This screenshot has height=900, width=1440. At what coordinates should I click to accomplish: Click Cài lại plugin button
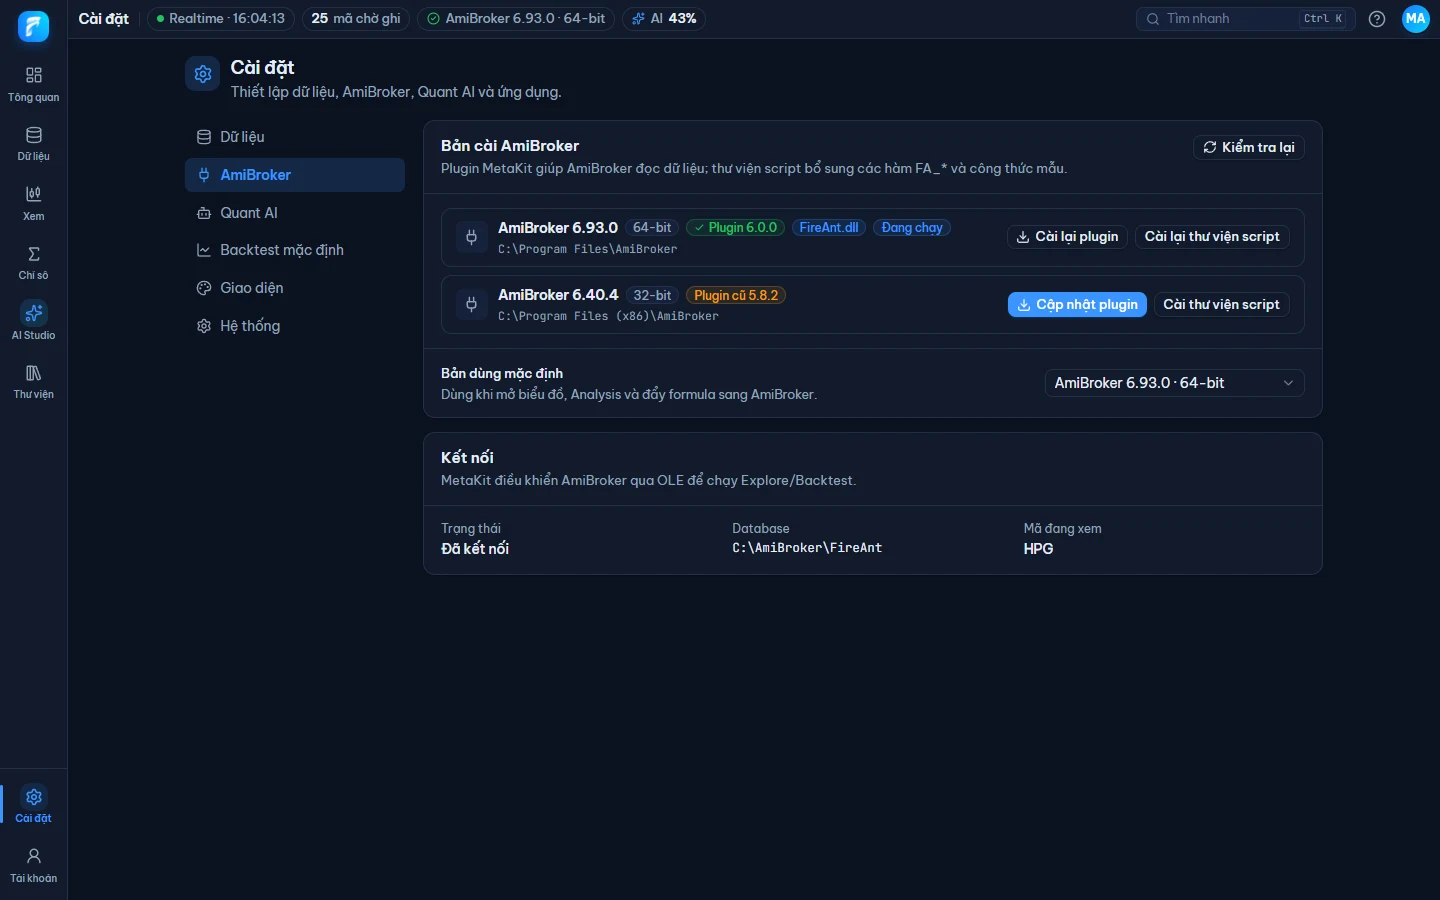click(1067, 237)
